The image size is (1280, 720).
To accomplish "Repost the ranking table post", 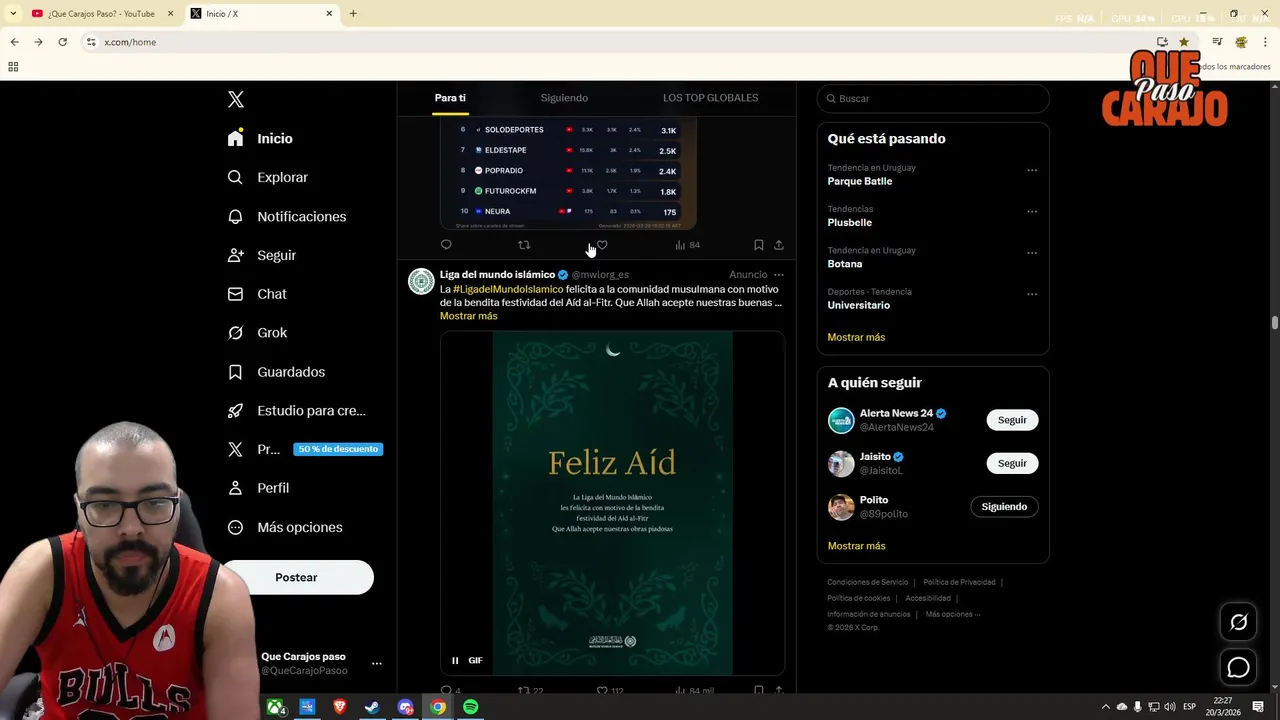I will (524, 245).
